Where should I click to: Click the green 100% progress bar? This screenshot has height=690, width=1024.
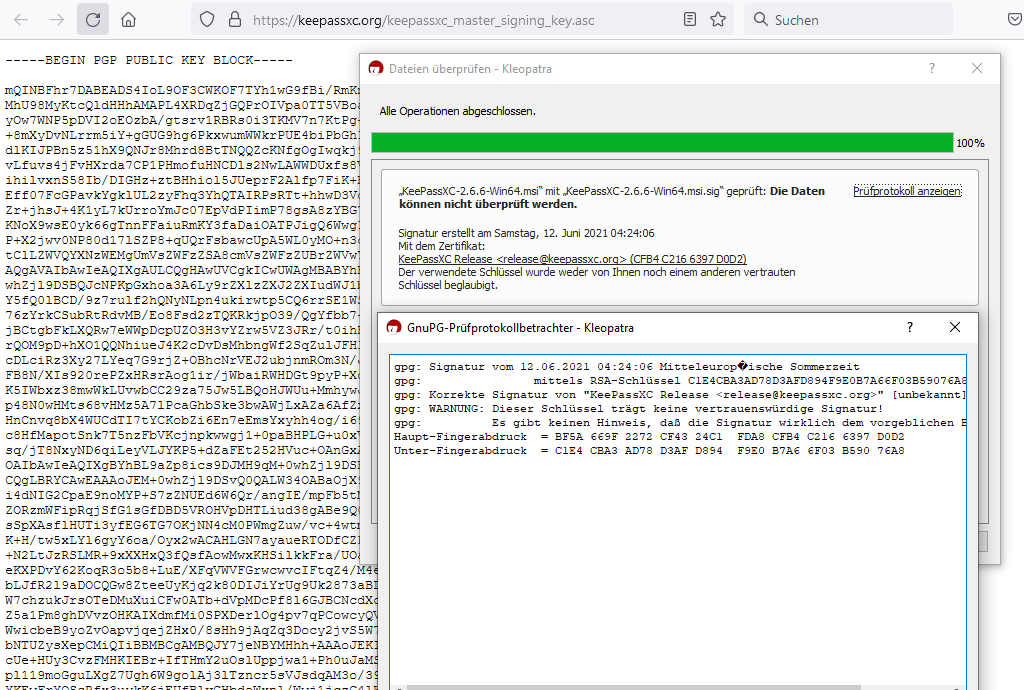pos(662,142)
